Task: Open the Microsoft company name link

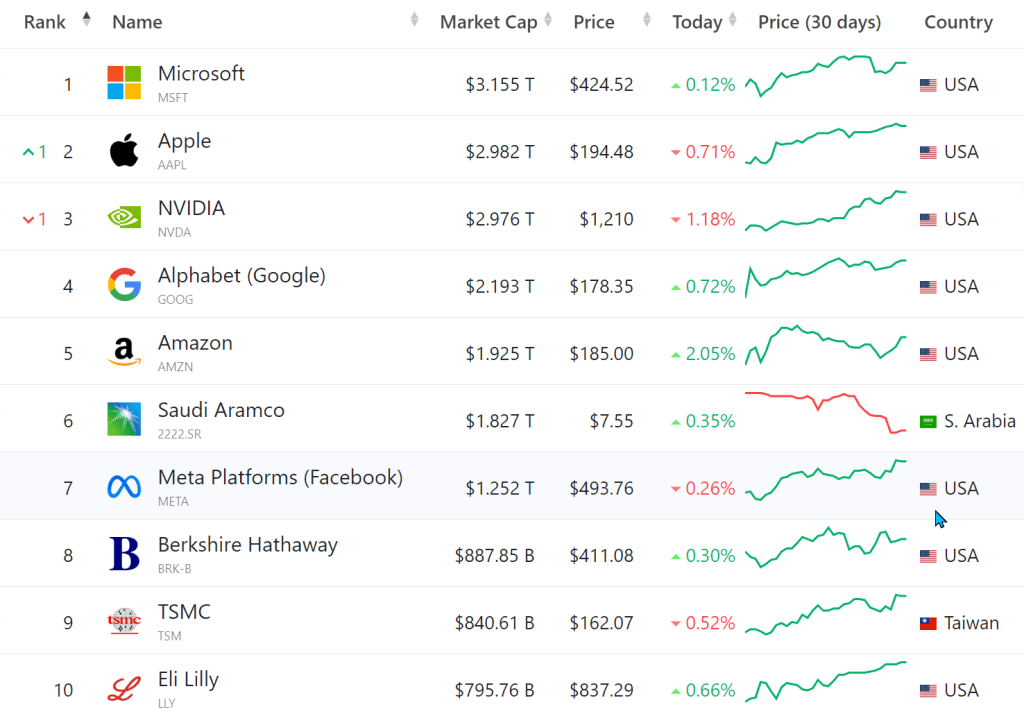Action: (x=201, y=74)
